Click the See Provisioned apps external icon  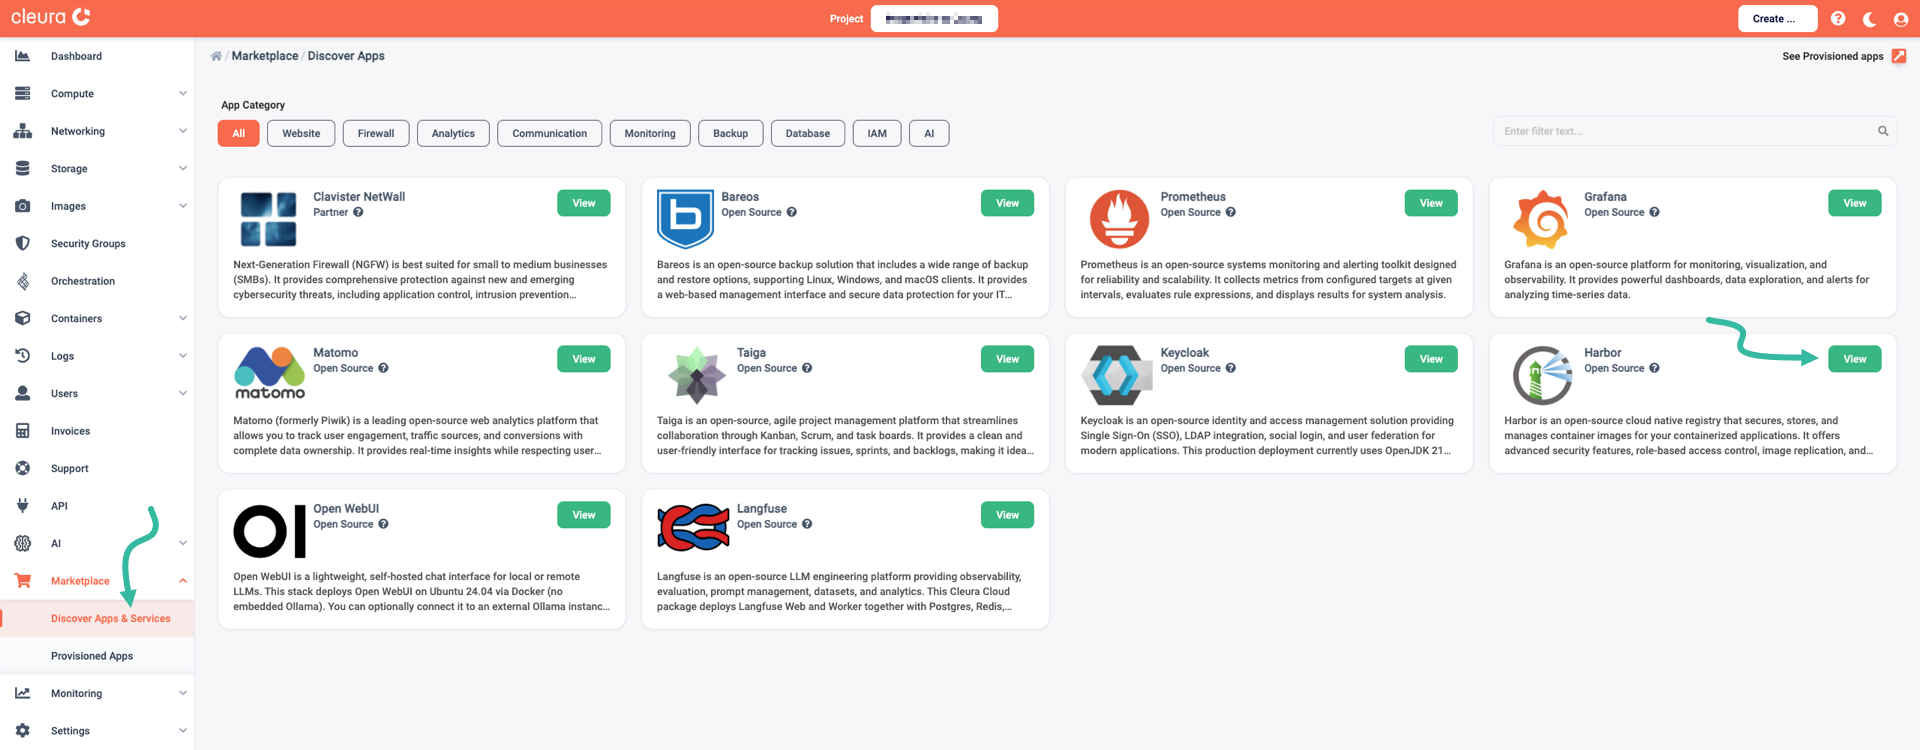(1899, 56)
